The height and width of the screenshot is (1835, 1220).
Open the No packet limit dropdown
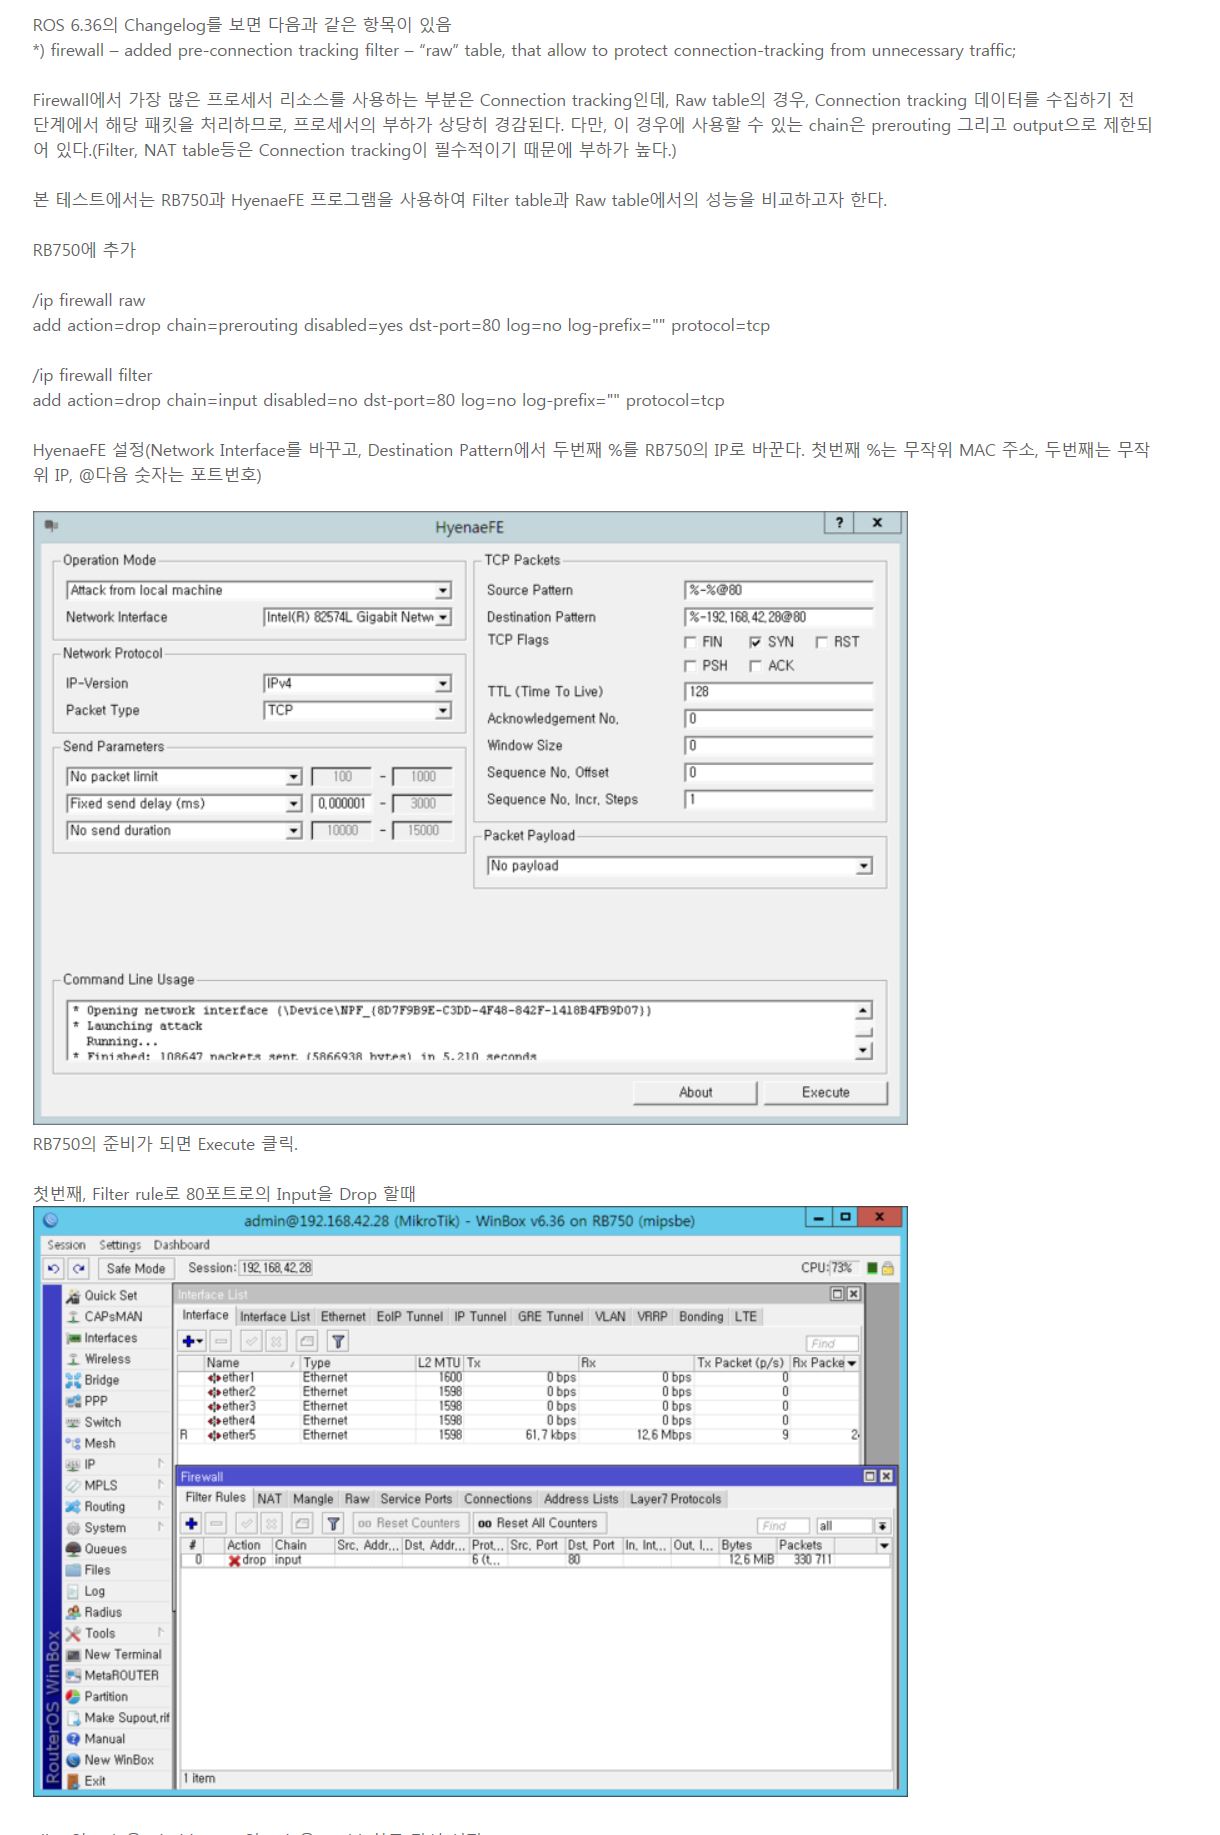pos(294,777)
